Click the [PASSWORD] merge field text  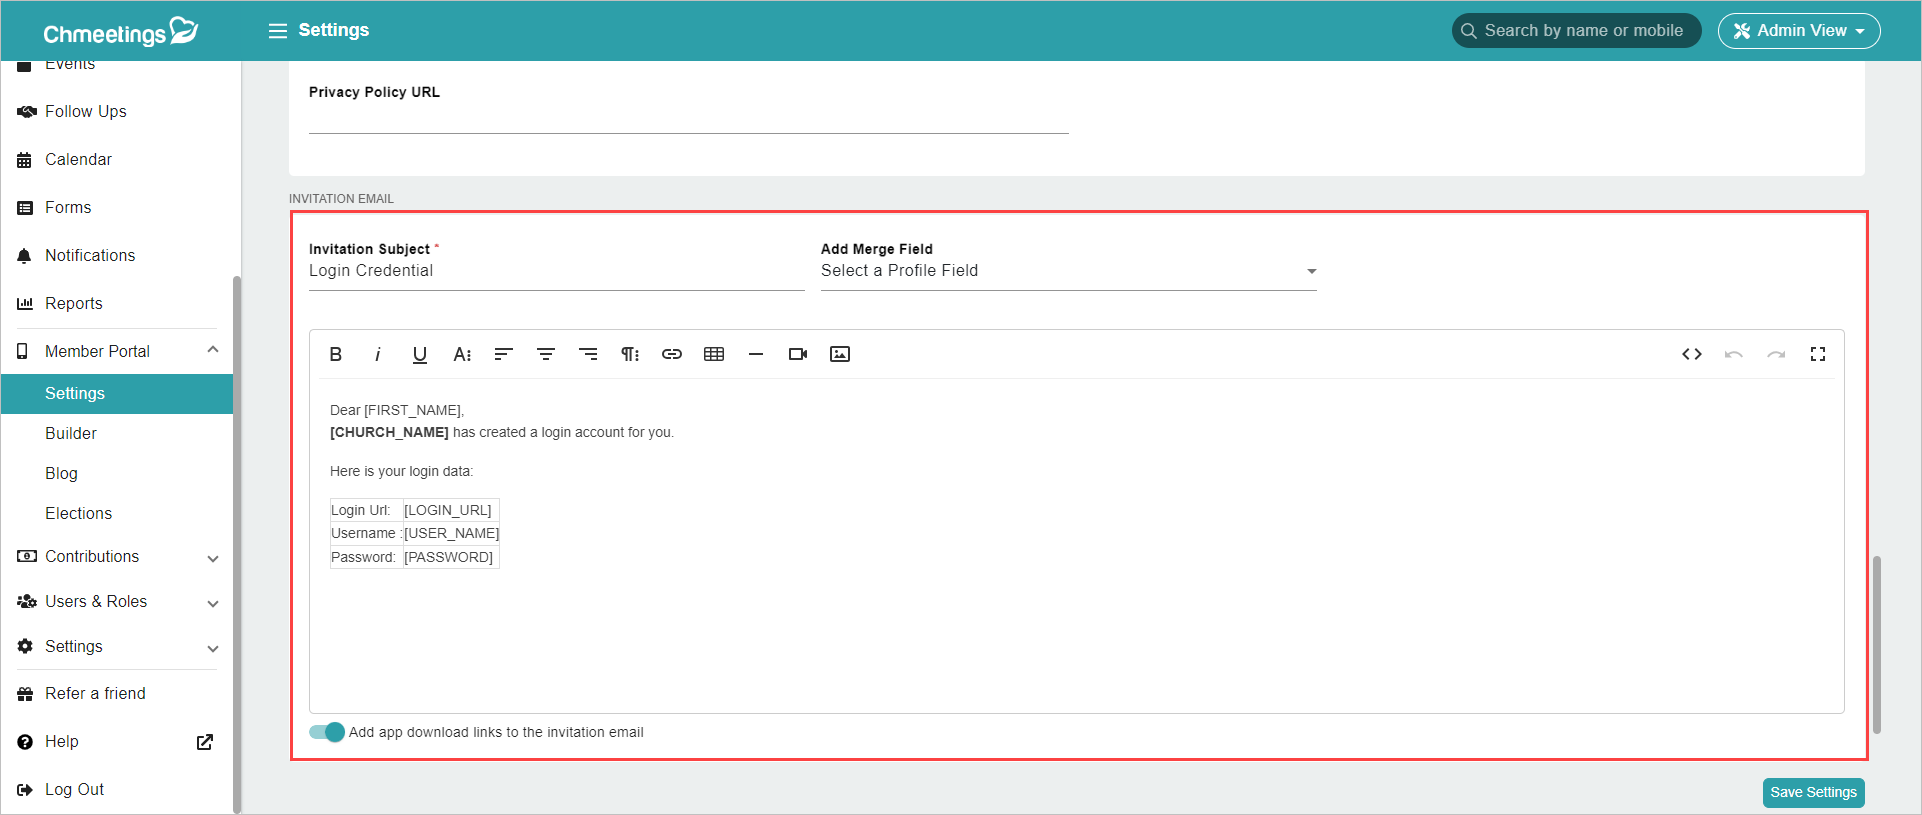448,557
